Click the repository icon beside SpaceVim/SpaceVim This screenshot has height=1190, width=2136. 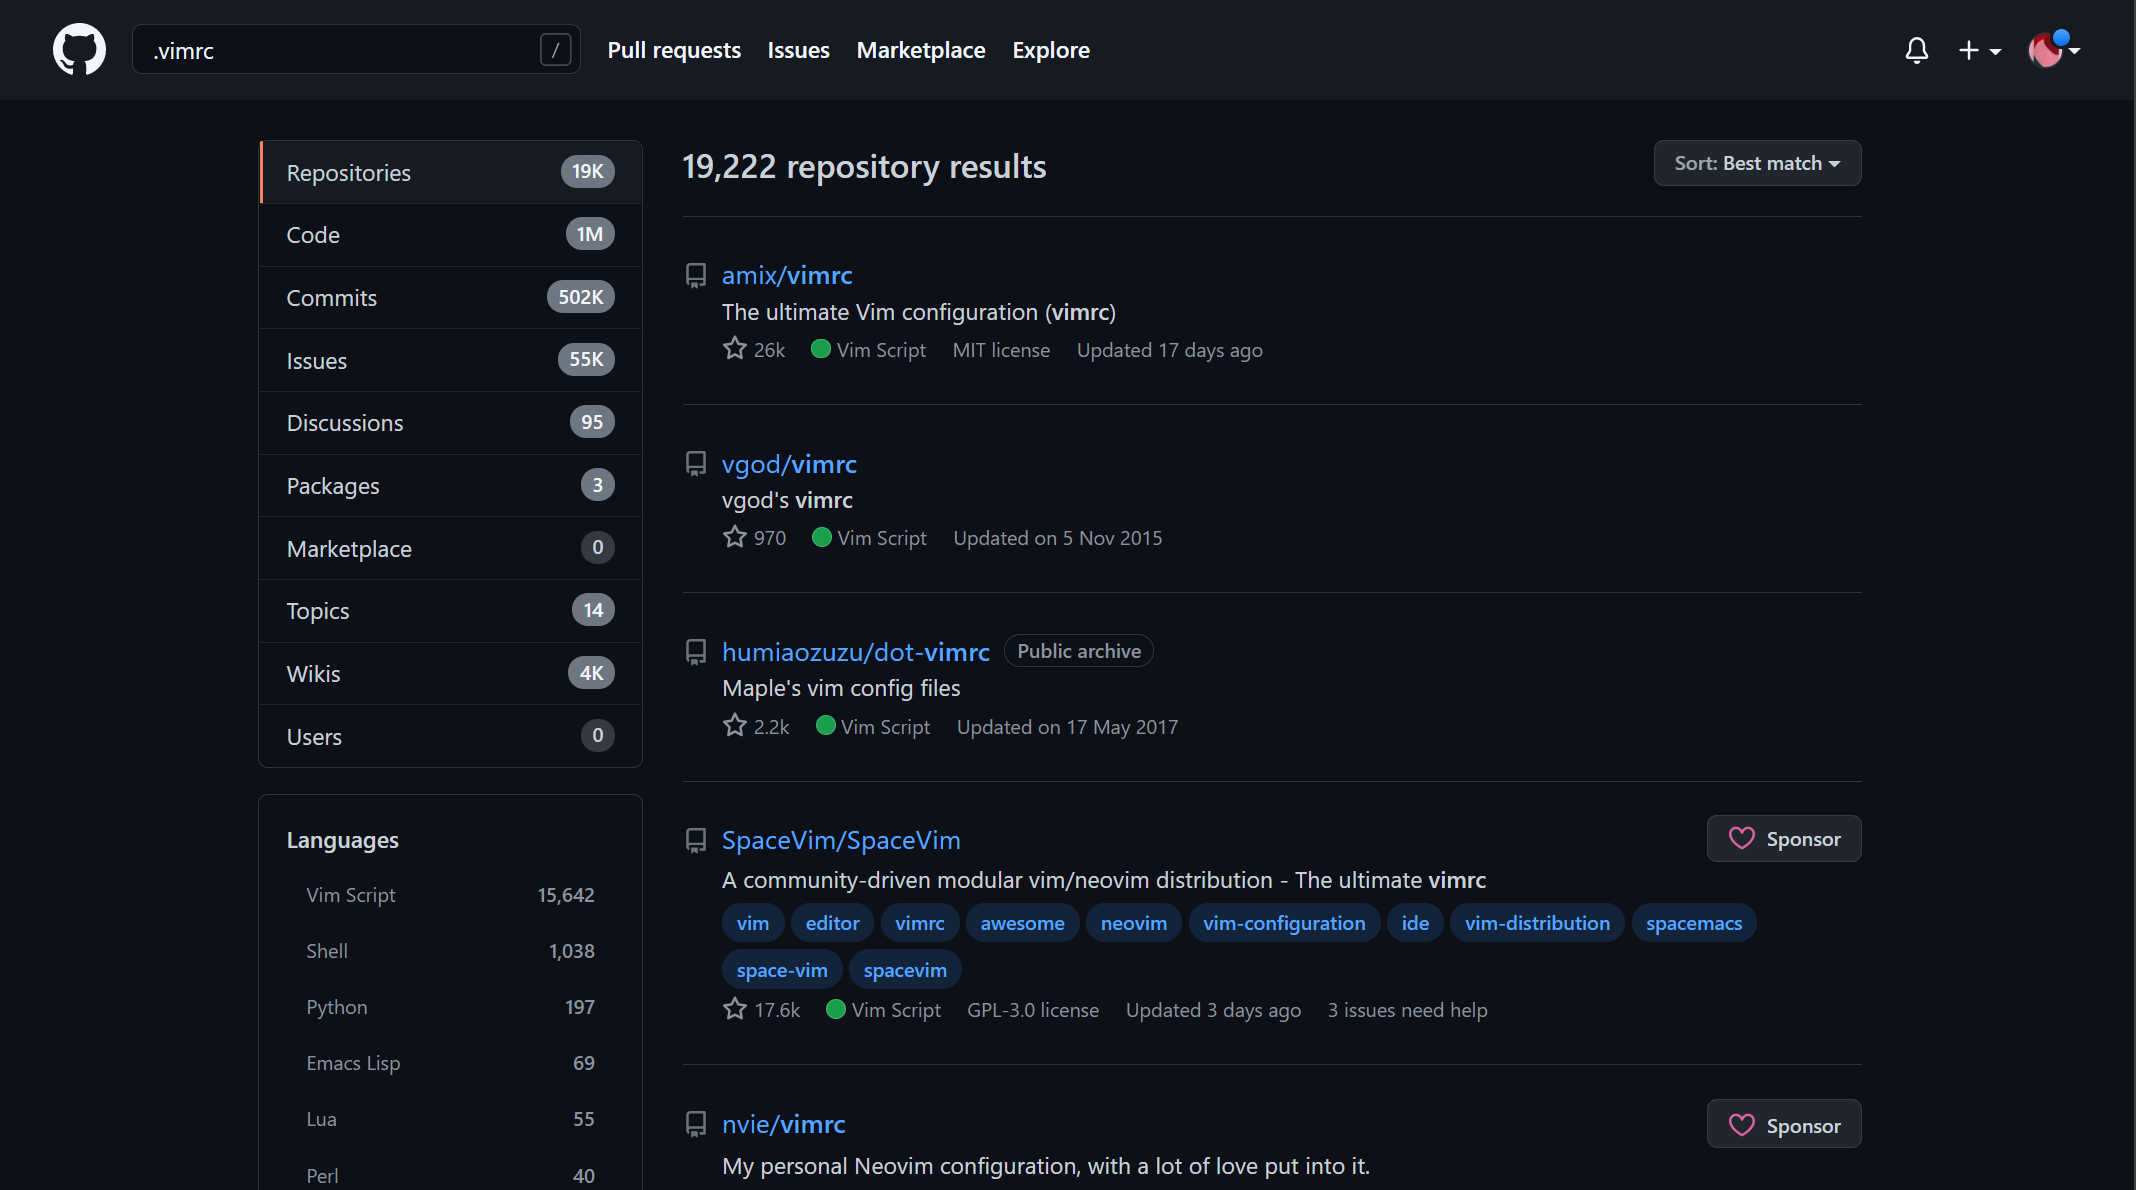pyautogui.click(x=696, y=840)
